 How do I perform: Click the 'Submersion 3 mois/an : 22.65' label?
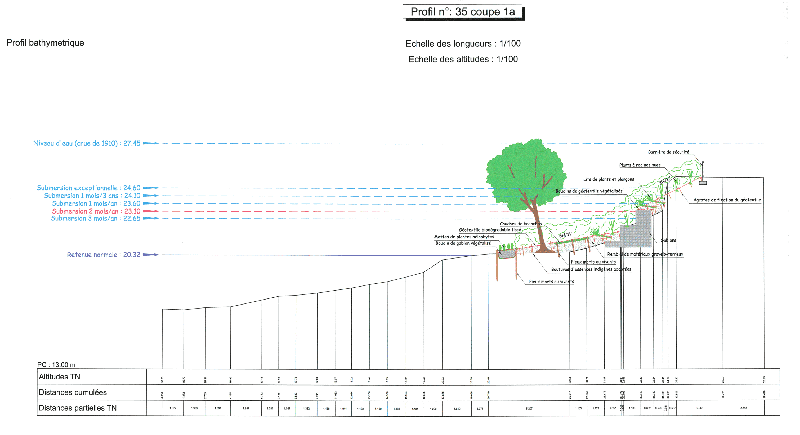[95, 218]
